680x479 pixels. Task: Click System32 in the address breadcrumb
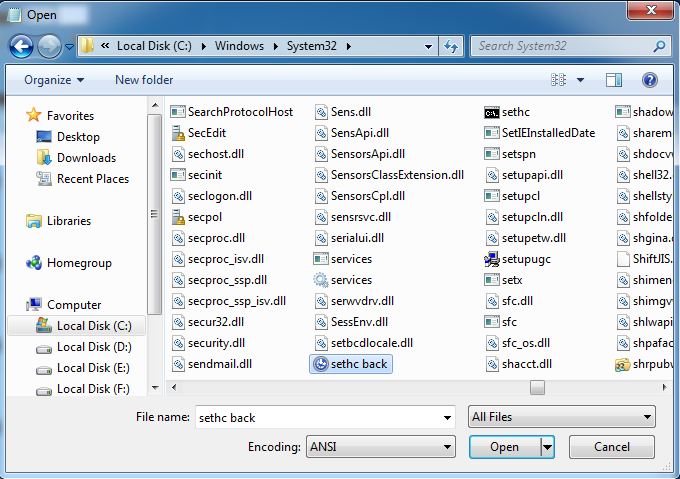coord(312,46)
